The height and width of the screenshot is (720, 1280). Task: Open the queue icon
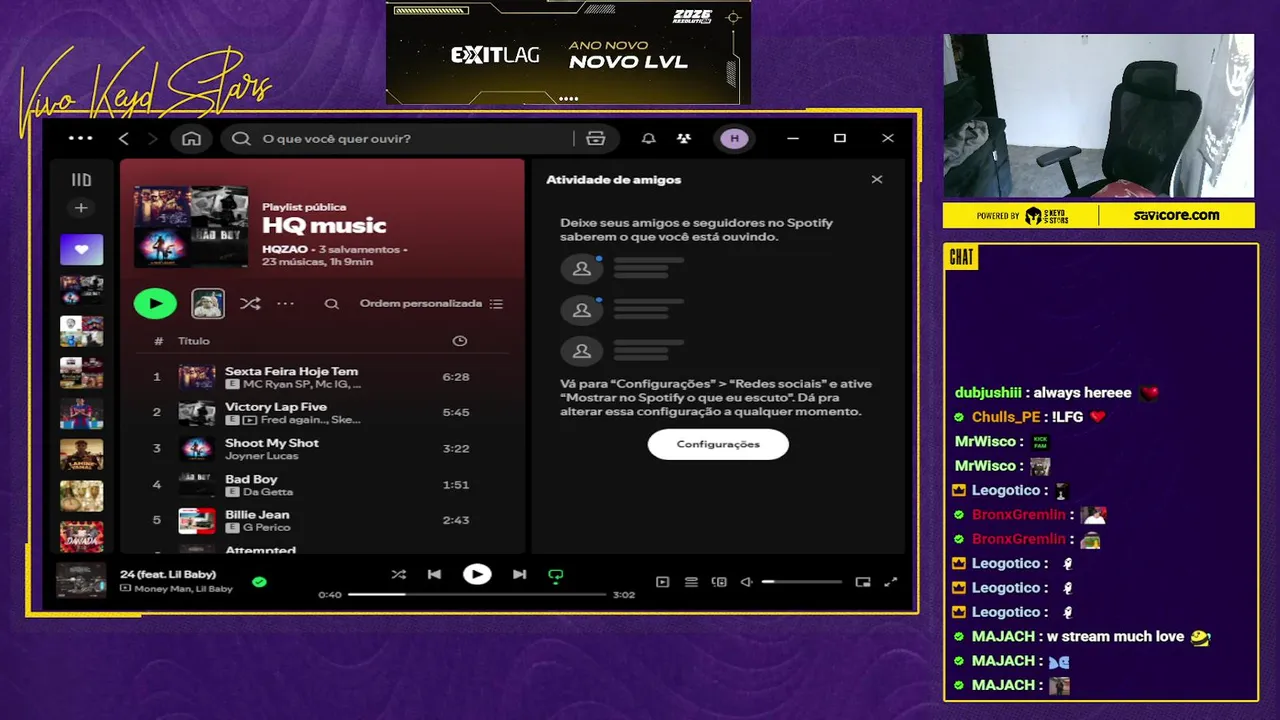pyautogui.click(x=691, y=582)
